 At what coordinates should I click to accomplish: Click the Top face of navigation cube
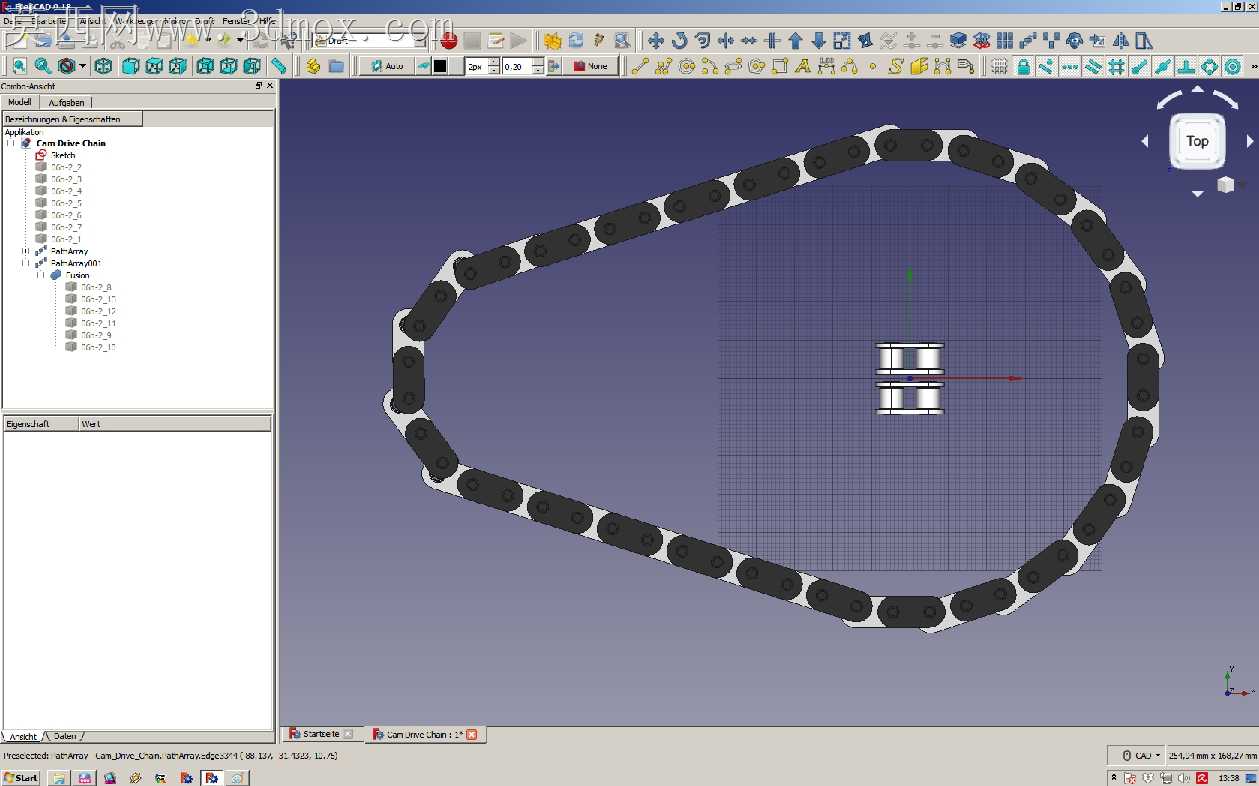click(1197, 141)
